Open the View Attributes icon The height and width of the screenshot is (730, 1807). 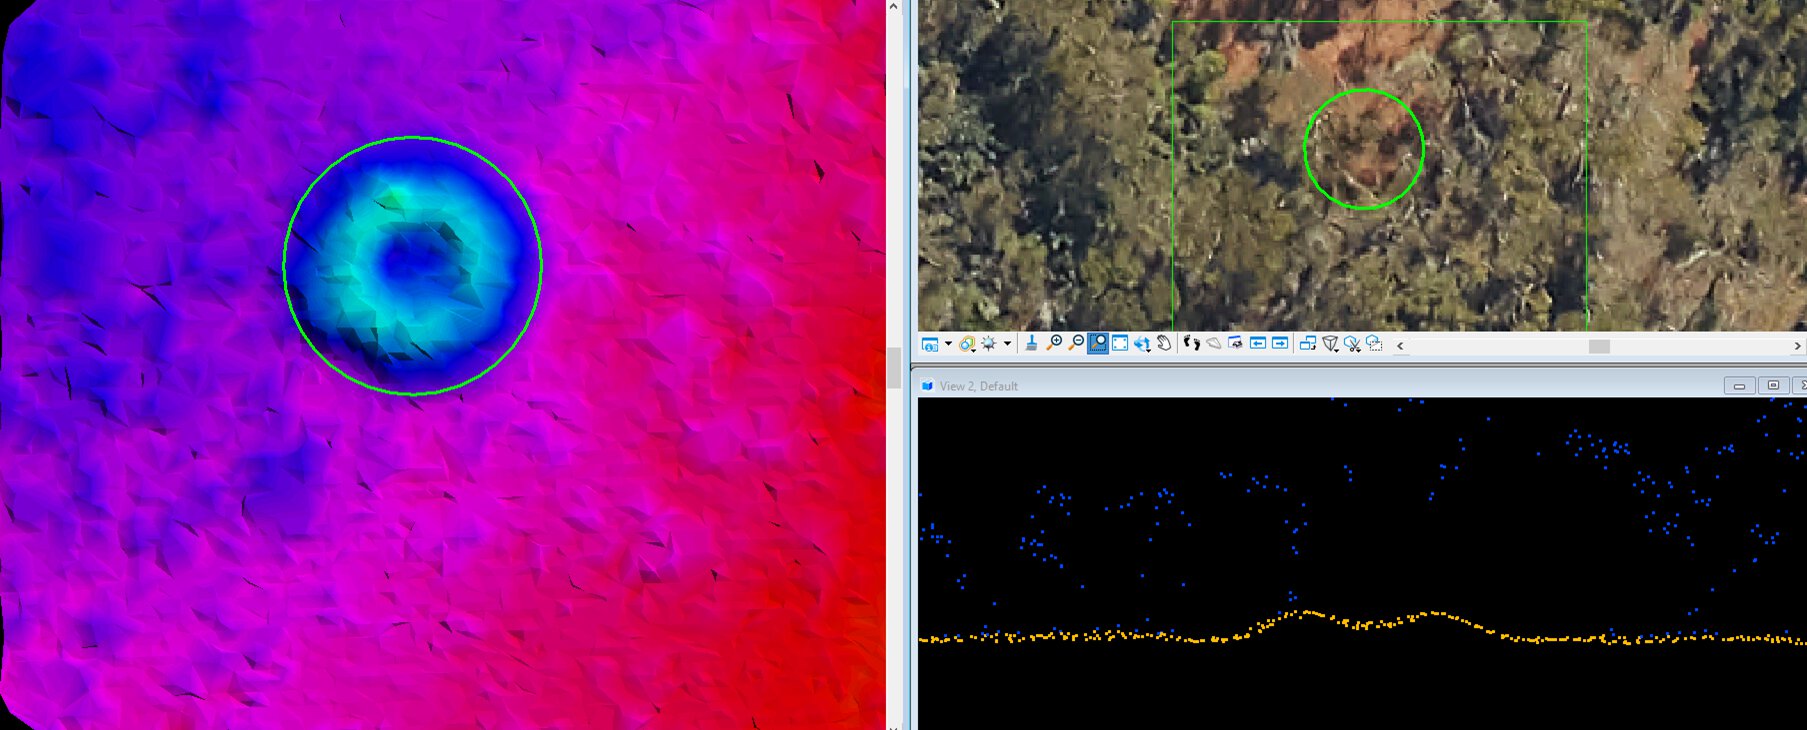[x=930, y=344]
